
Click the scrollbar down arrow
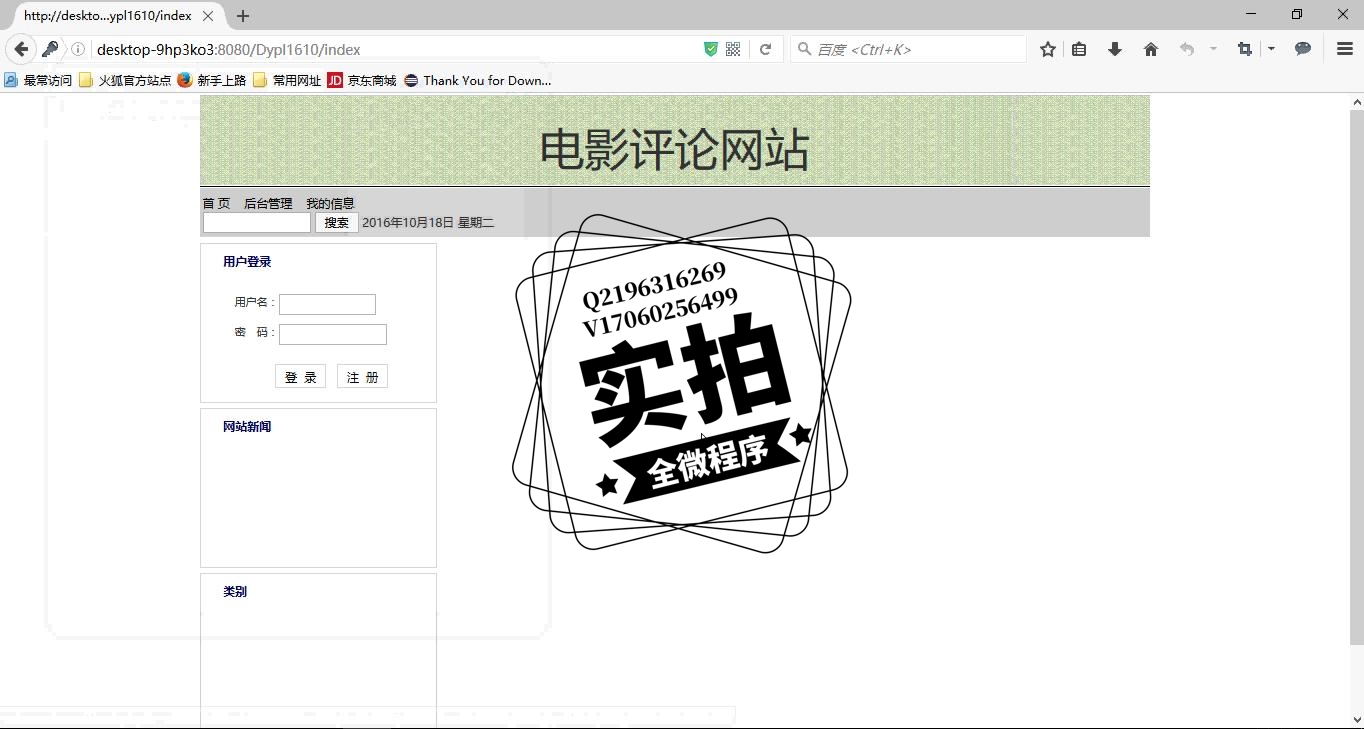[x=1357, y=719]
